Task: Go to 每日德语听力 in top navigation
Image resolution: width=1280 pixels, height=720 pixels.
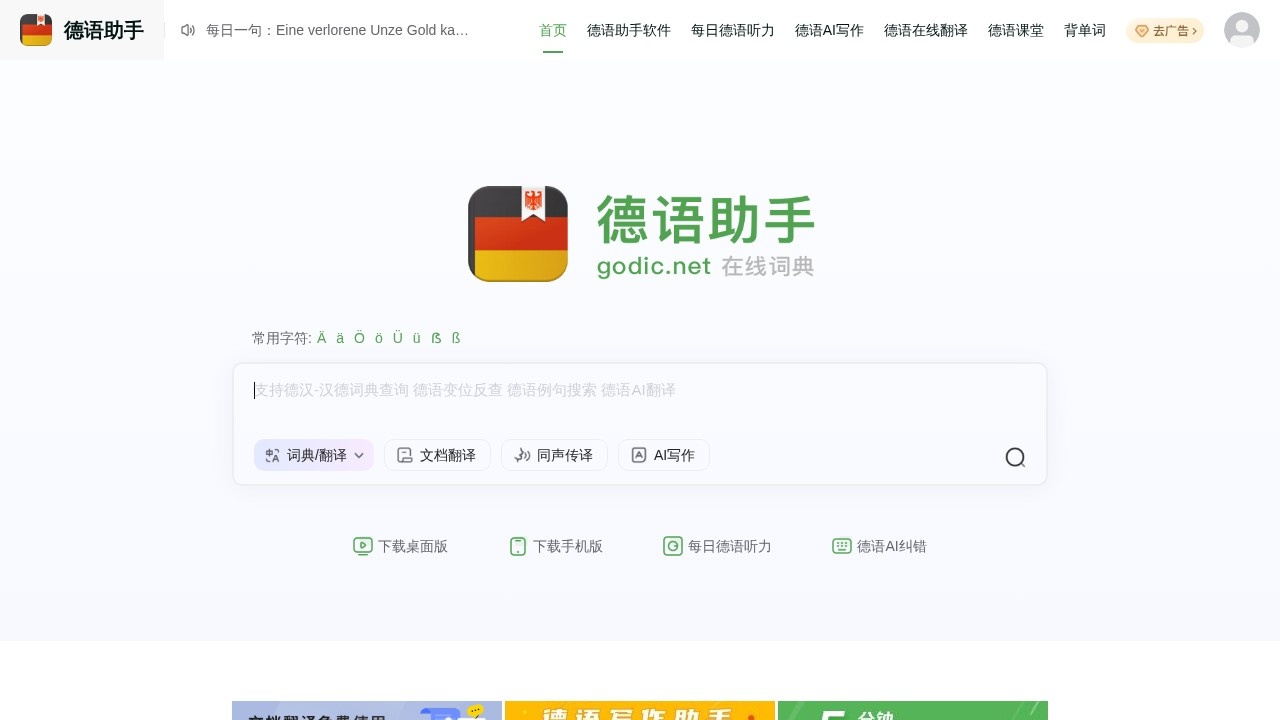Action: click(x=732, y=30)
